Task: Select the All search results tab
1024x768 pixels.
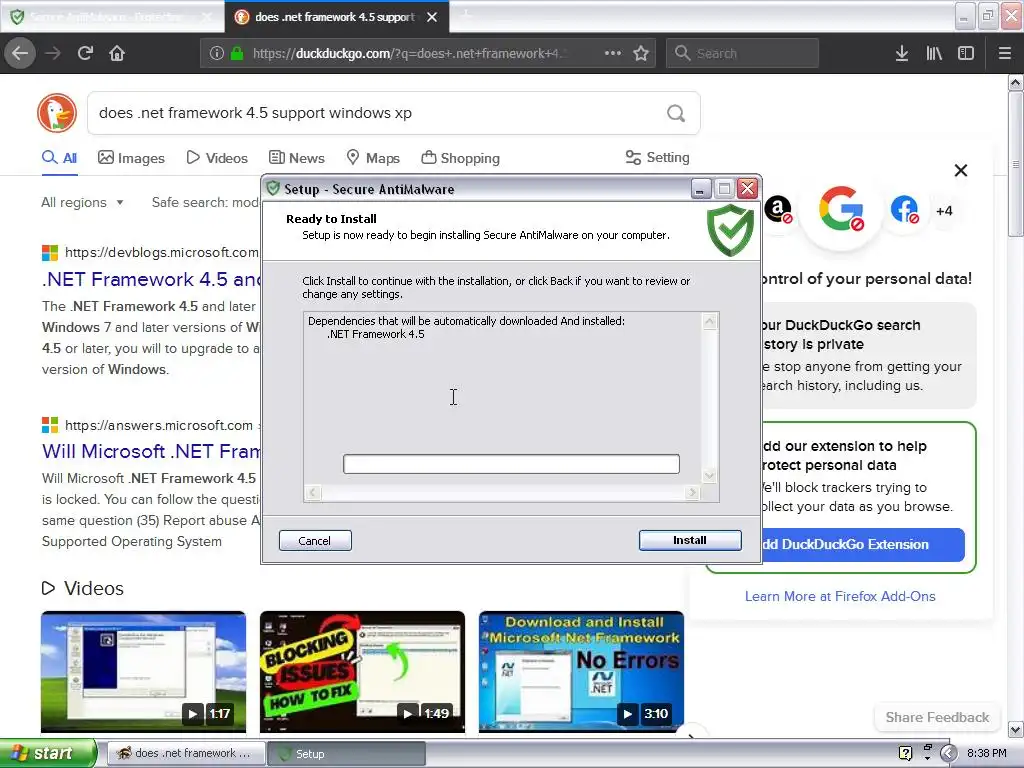Action: (59, 157)
